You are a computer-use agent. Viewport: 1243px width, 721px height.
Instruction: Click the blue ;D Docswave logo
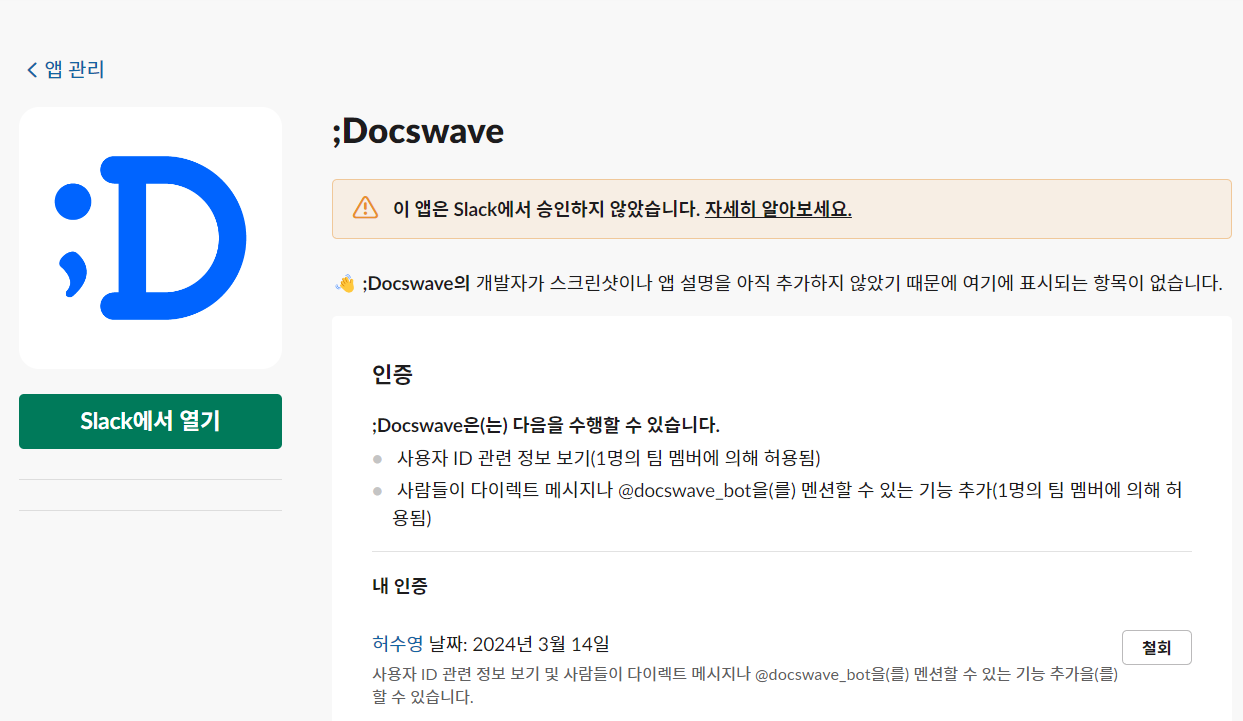click(150, 238)
